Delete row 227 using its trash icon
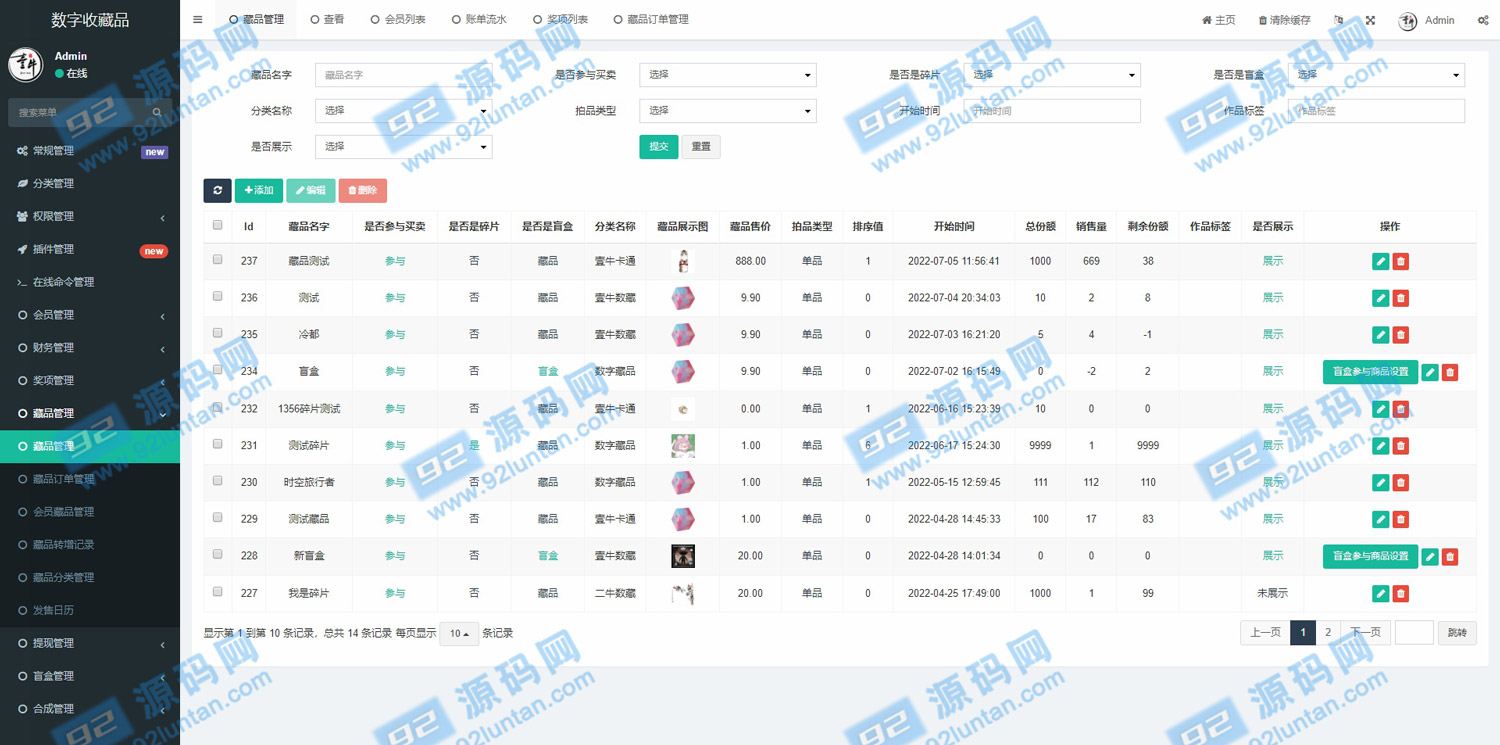Image resolution: width=1500 pixels, height=745 pixels. (1400, 594)
